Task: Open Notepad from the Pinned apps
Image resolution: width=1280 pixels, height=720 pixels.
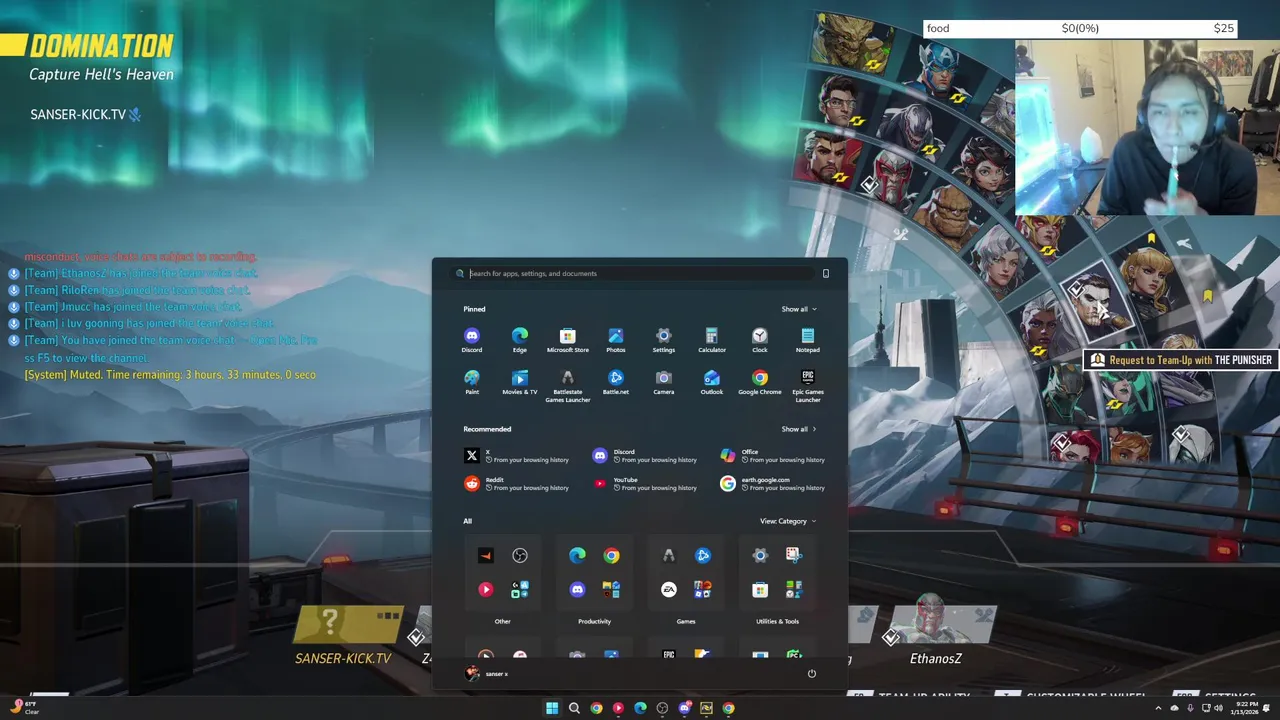Action: tap(808, 340)
